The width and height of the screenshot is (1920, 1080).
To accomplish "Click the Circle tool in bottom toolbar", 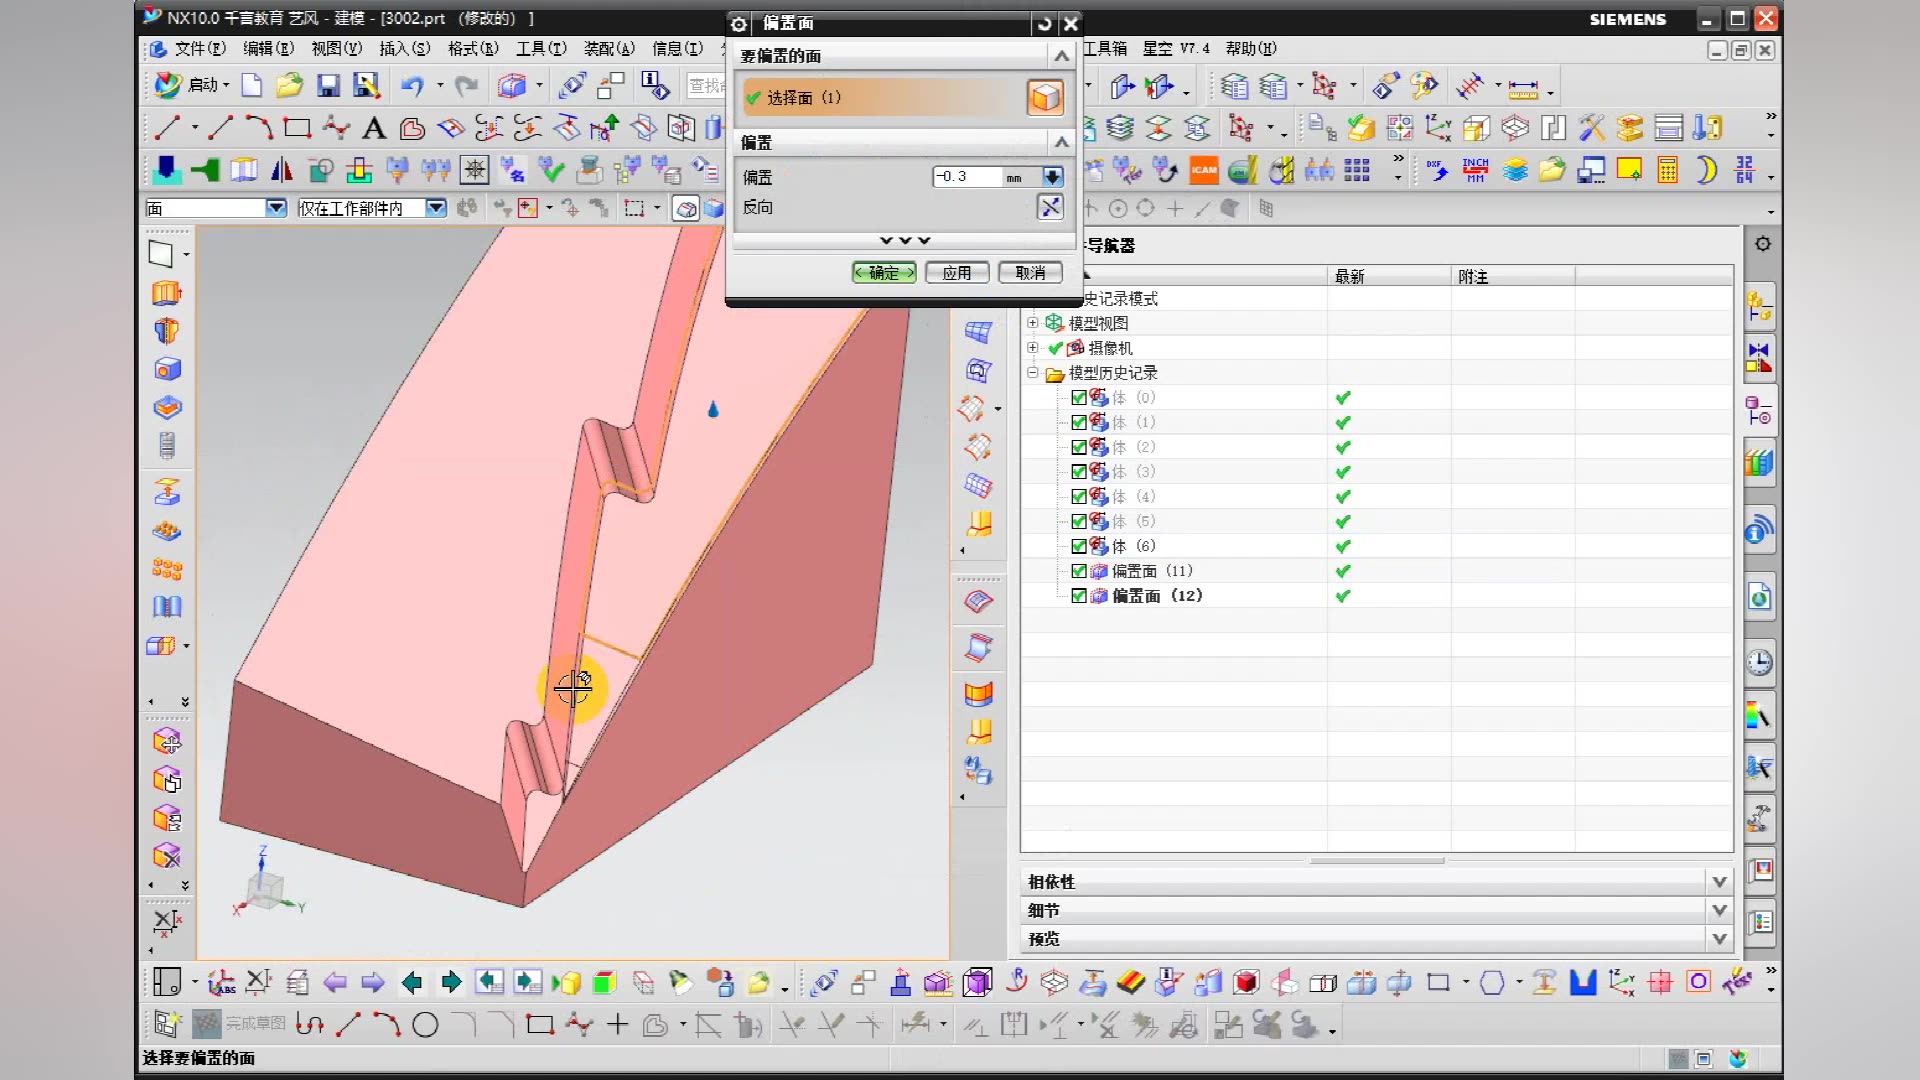I will point(425,1025).
